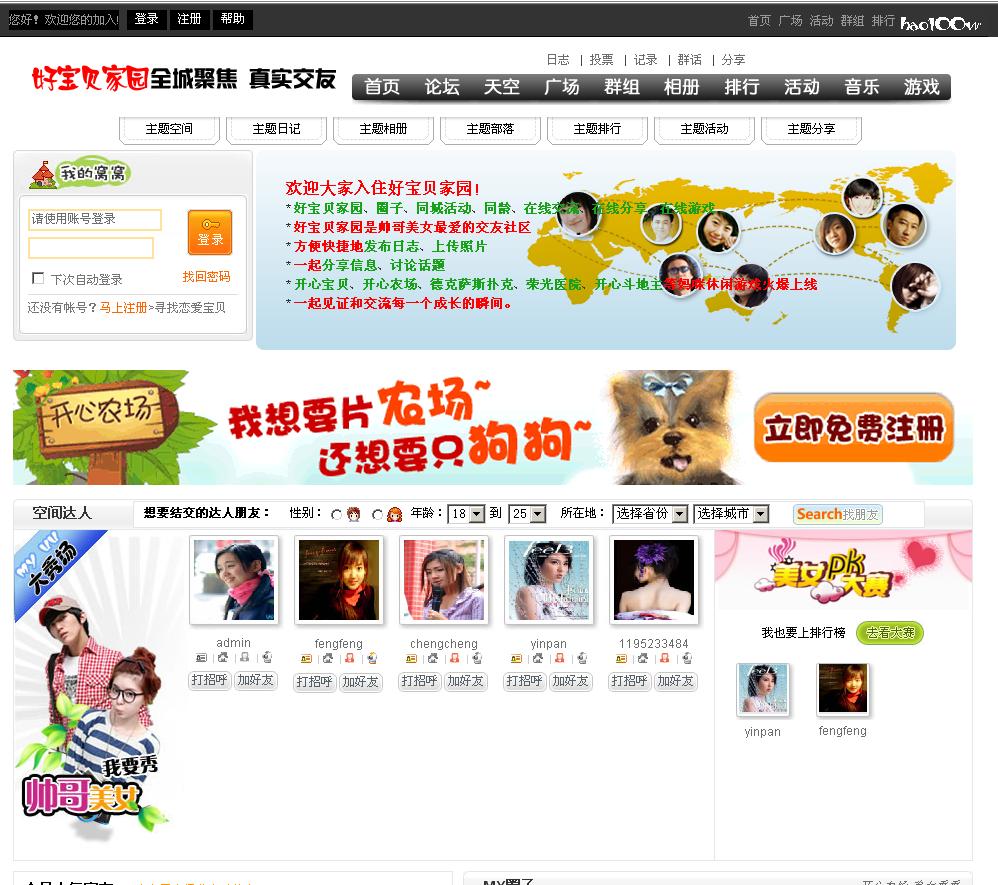Click yinpan's home space icon
The image size is (998, 885).
tap(537, 658)
